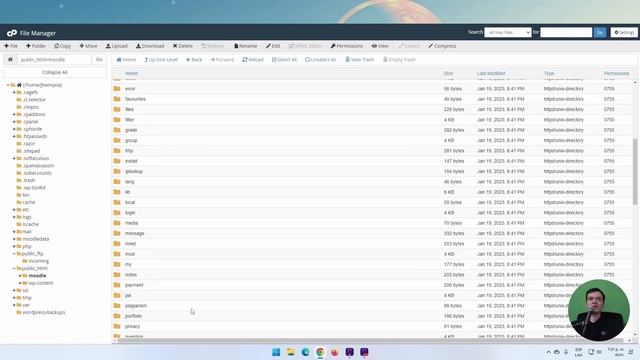Open Microsoft Edge from the taskbar
Viewport: 640px width, 360px height.
tap(305, 352)
